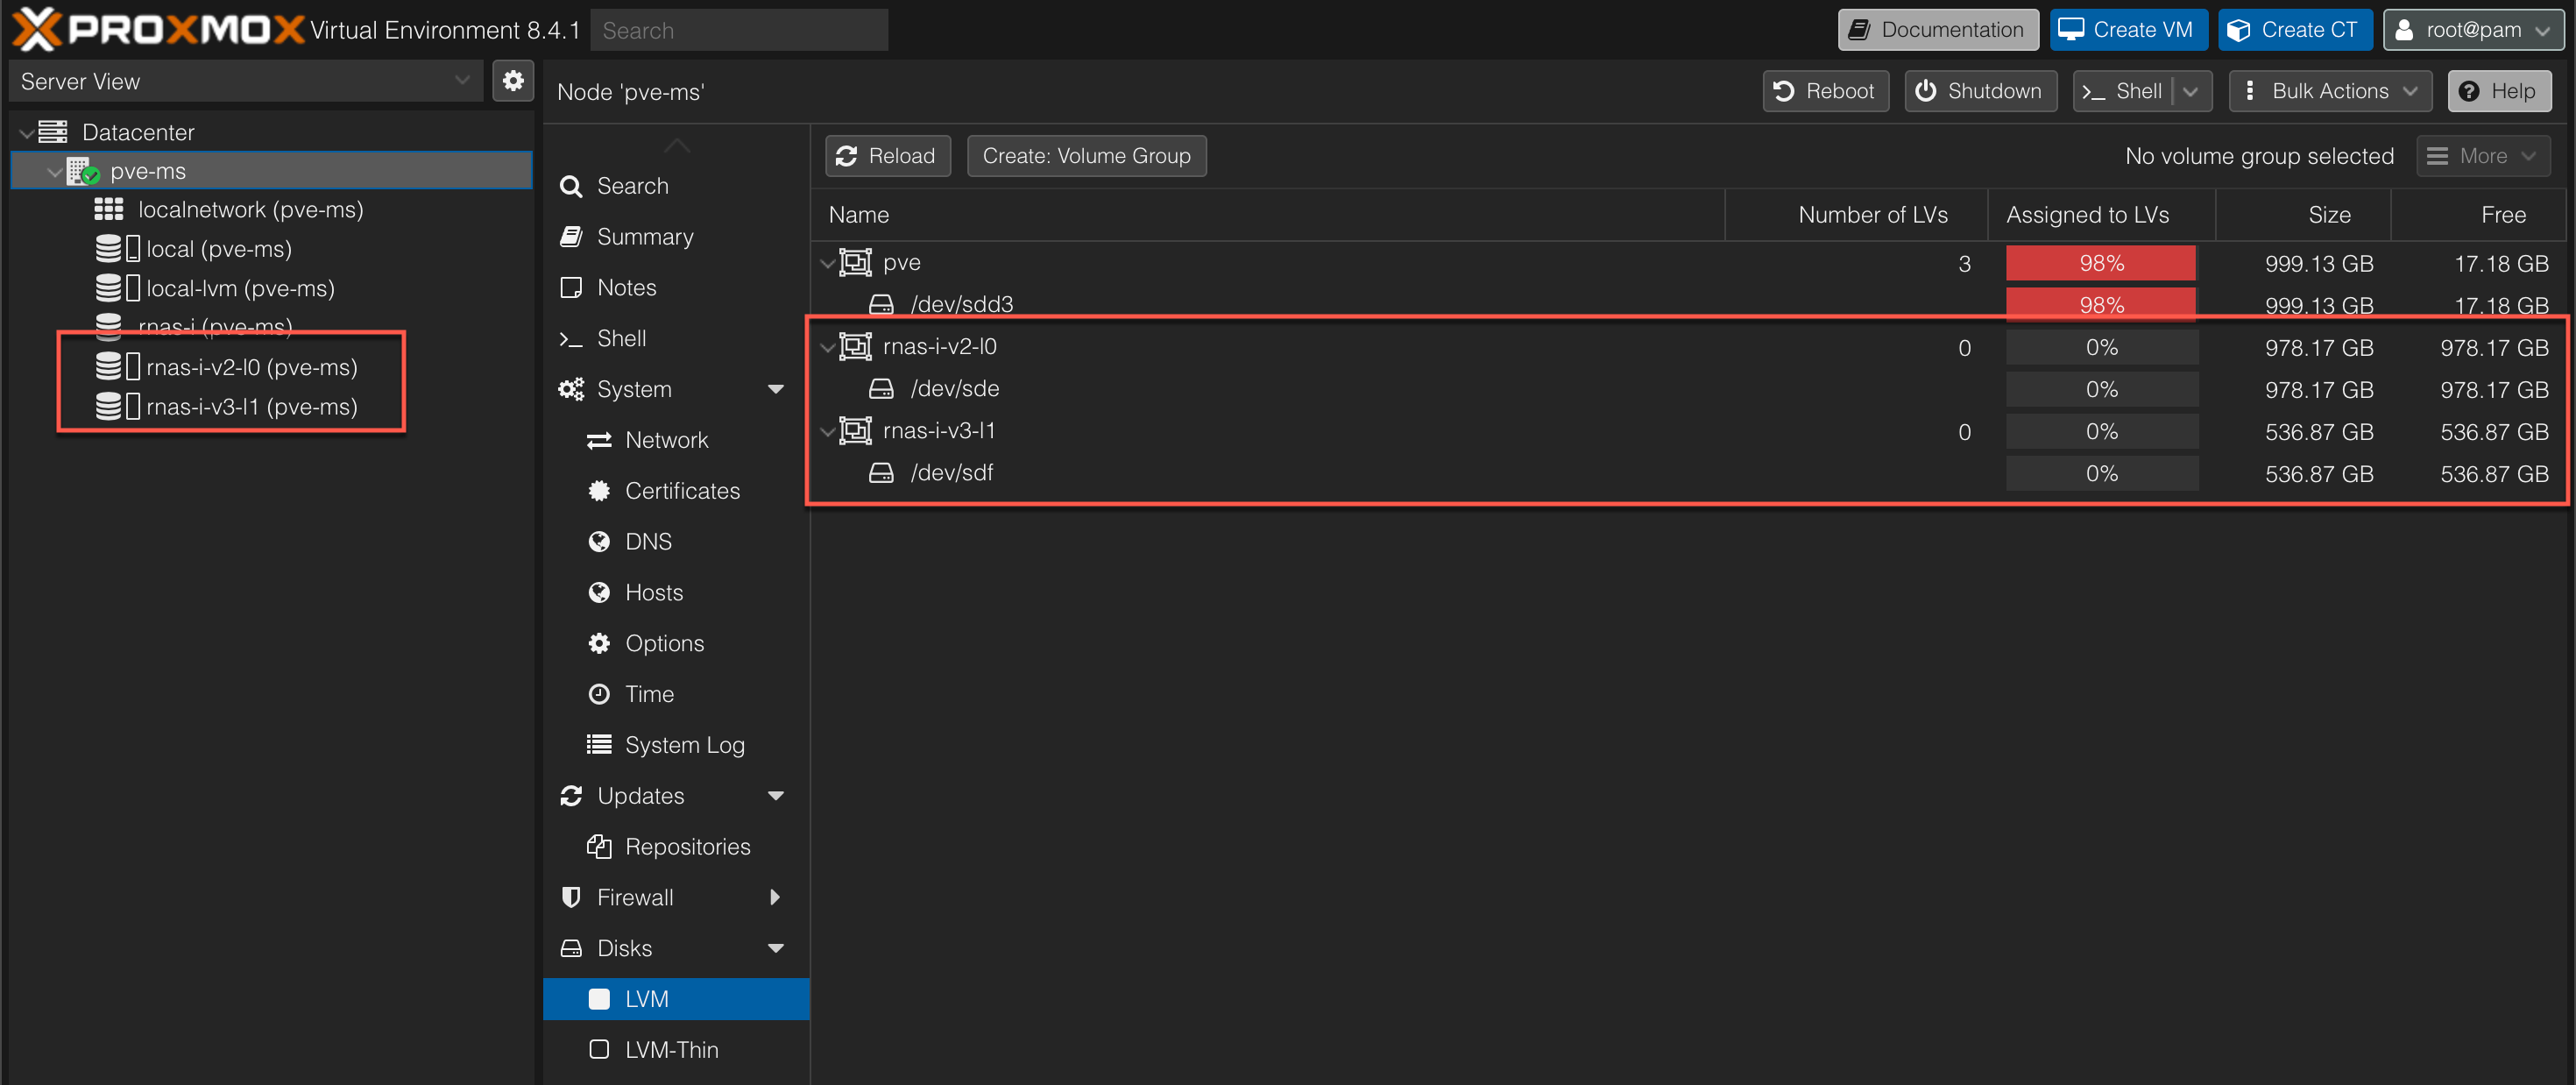
Task: Click rnas-i-v3-l1 storage icon in tree
Action: coord(117,407)
